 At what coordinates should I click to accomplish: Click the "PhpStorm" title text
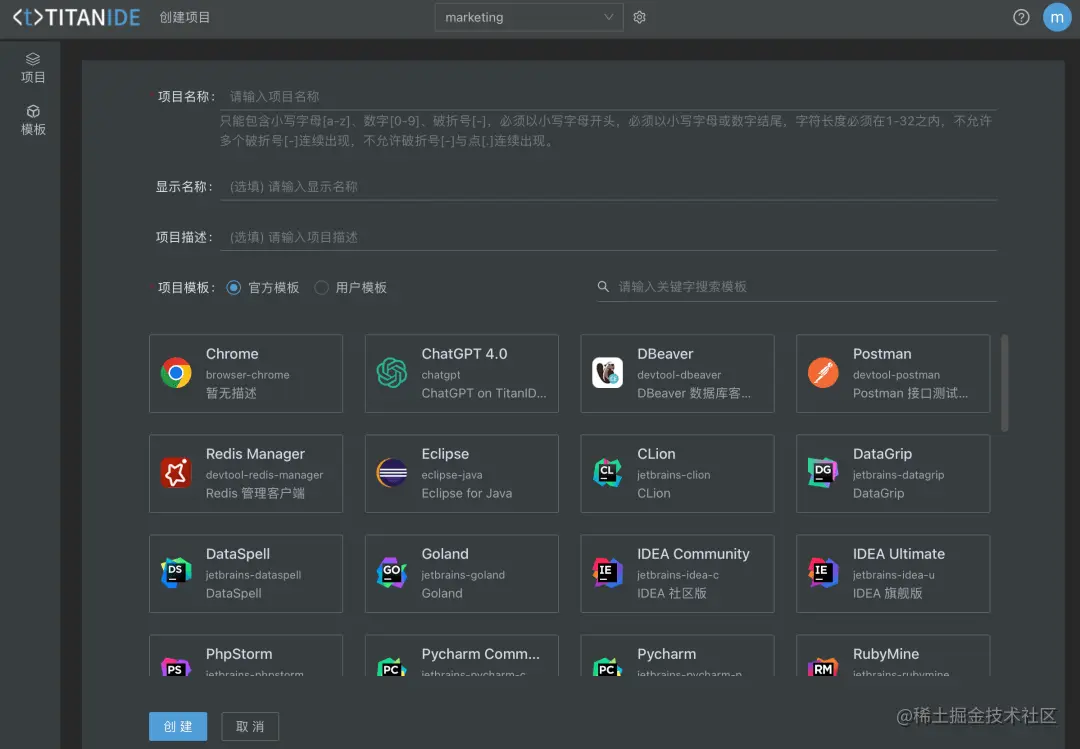point(239,654)
